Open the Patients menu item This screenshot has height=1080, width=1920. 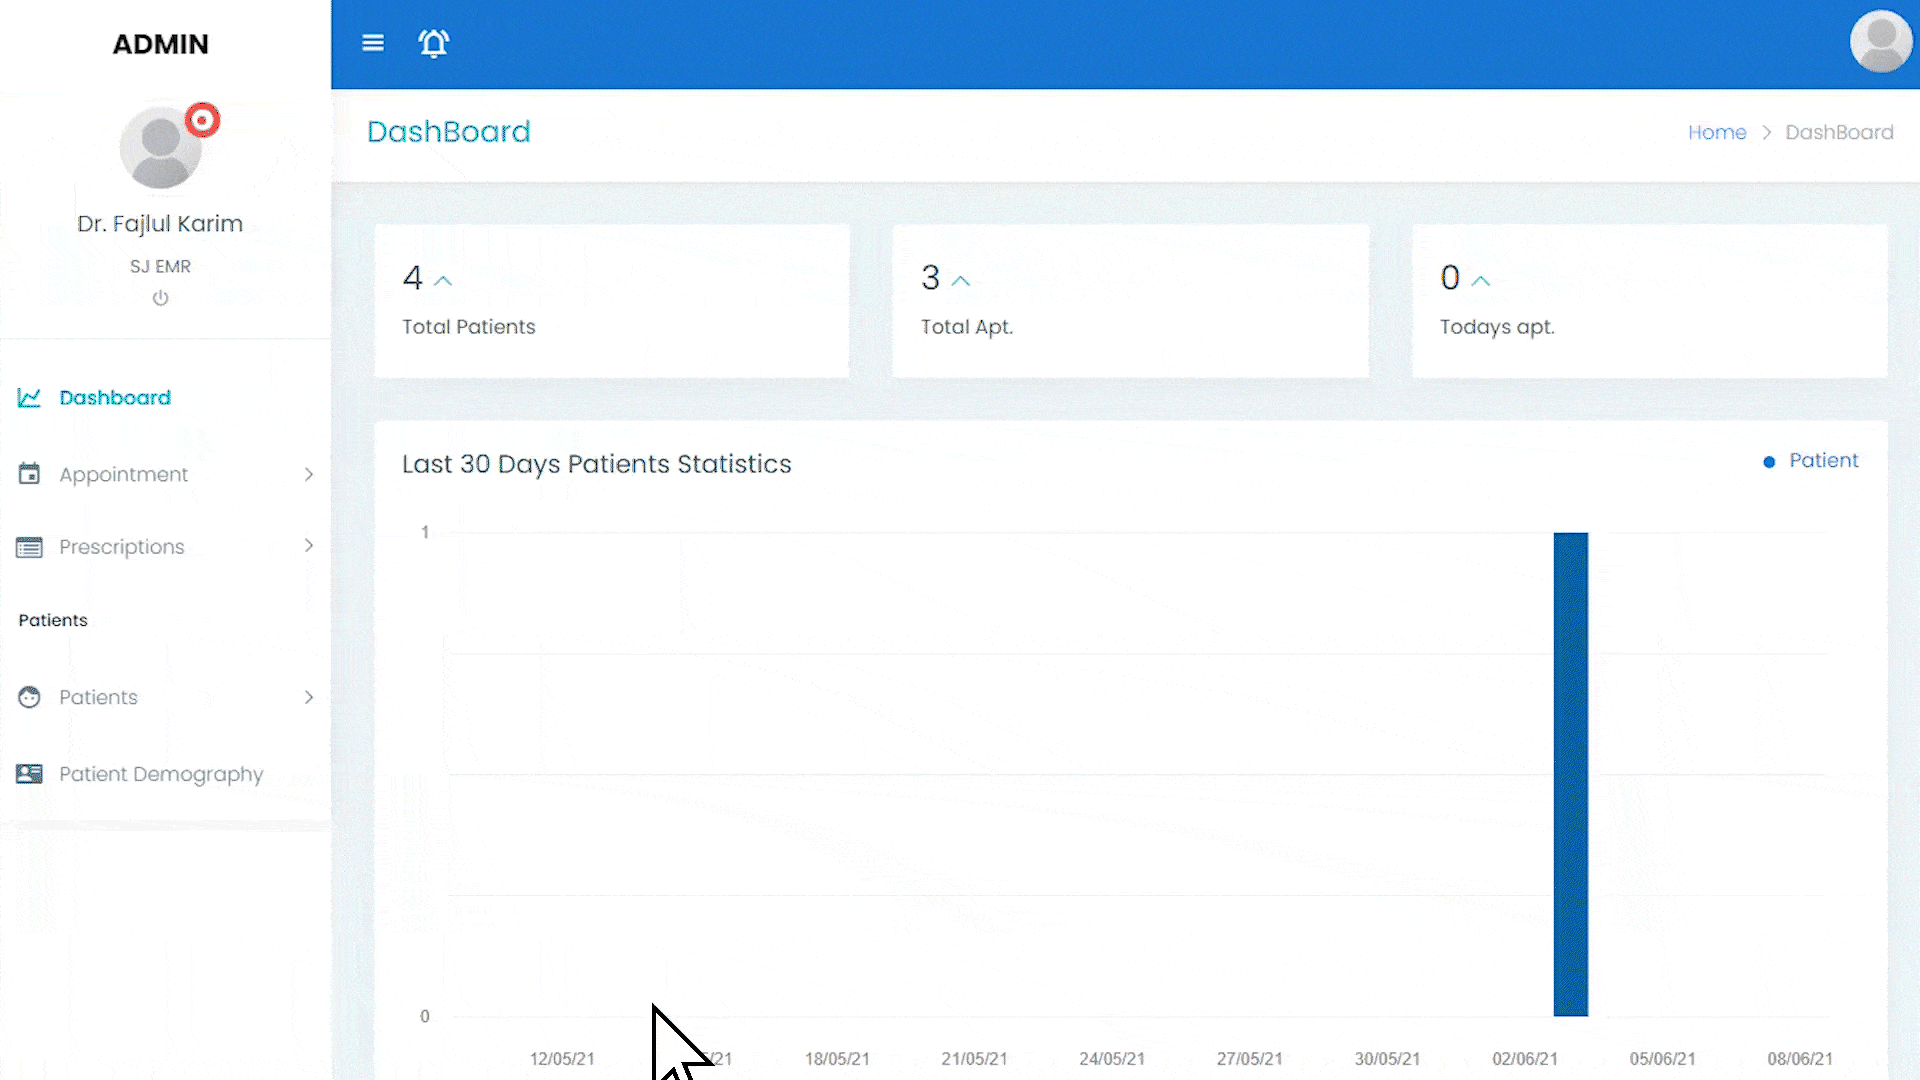tap(98, 697)
